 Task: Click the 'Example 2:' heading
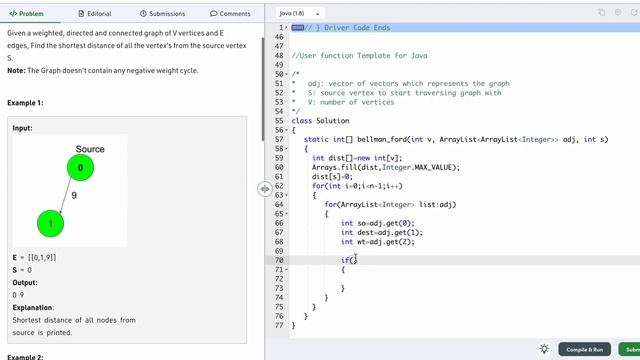(25, 357)
